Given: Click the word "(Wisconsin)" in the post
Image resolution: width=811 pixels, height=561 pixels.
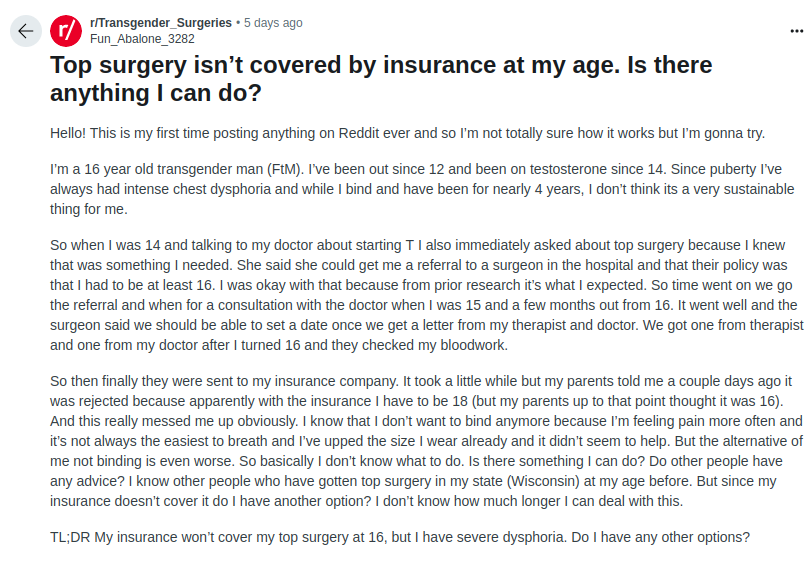Looking at the screenshot, I should pos(543,481).
